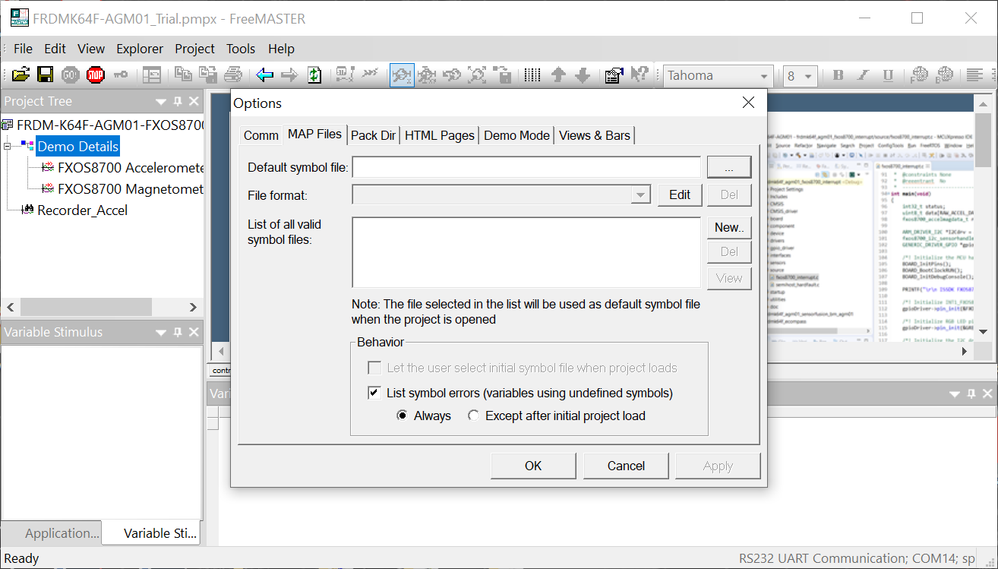Click Cancel in the Options dialog
The image size is (998, 569).
[626, 466]
